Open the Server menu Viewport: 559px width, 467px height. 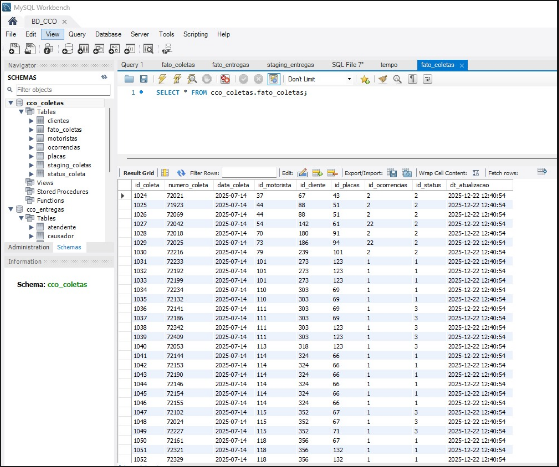tap(139, 35)
